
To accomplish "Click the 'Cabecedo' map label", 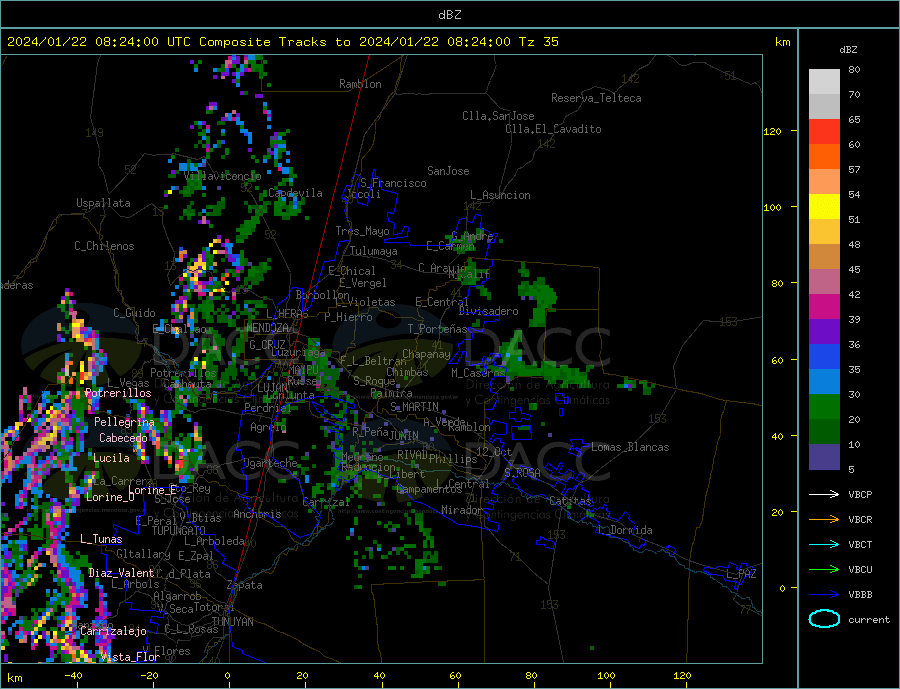I will click(x=123, y=438).
